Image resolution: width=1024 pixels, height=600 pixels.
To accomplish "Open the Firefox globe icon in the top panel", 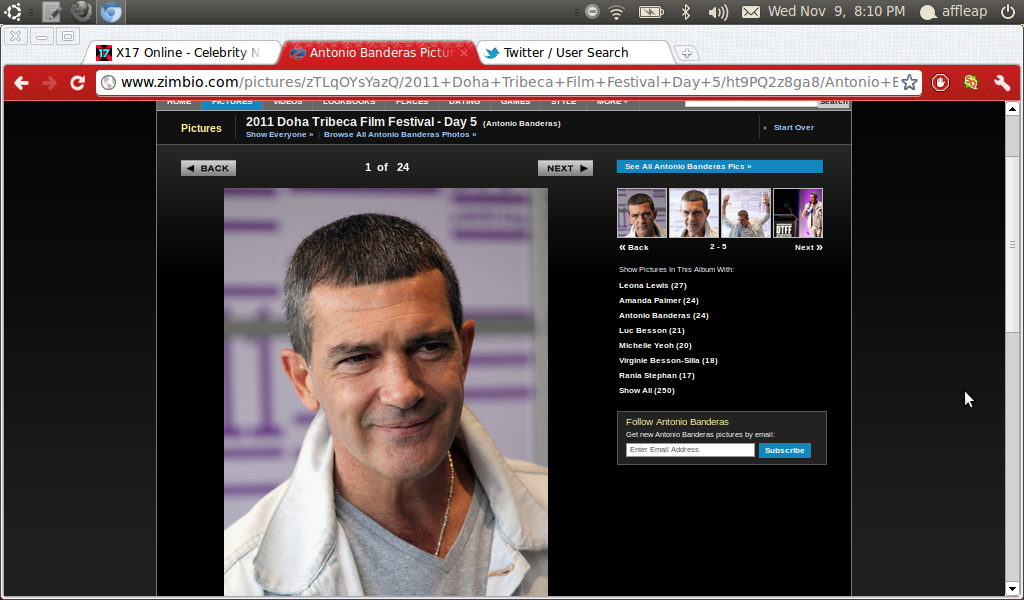I will pyautogui.click(x=81, y=12).
